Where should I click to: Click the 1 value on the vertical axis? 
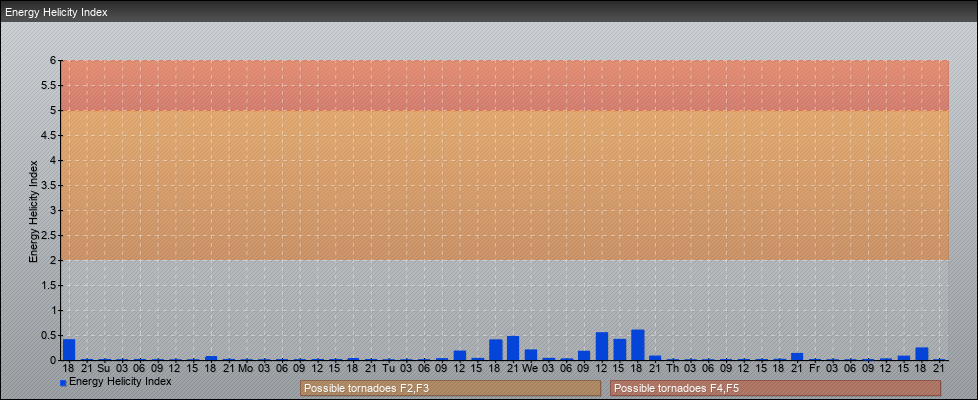[53, 310]
